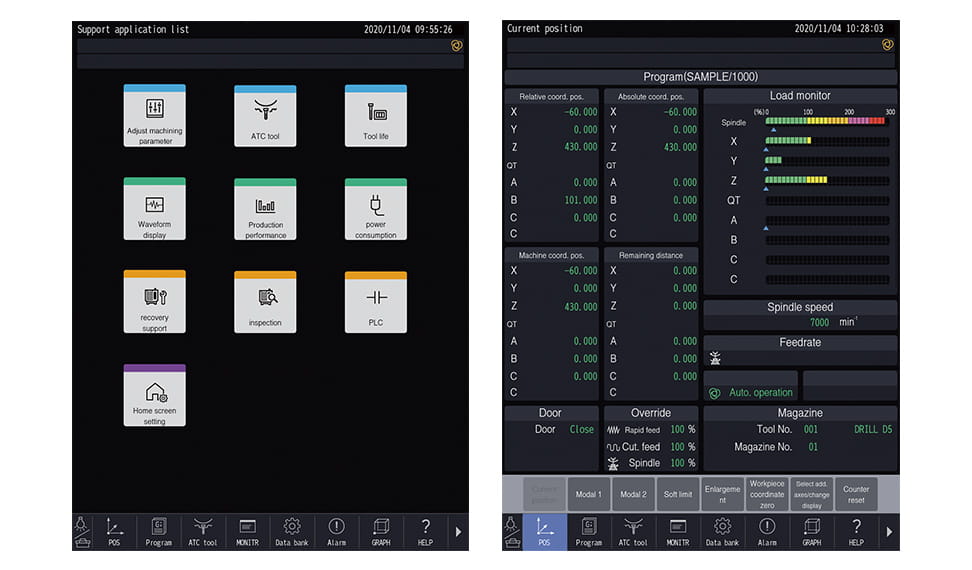Toggle the work light icon on Current position screen
The width and height of the screenshot is (972, 570).
[511, 532]
